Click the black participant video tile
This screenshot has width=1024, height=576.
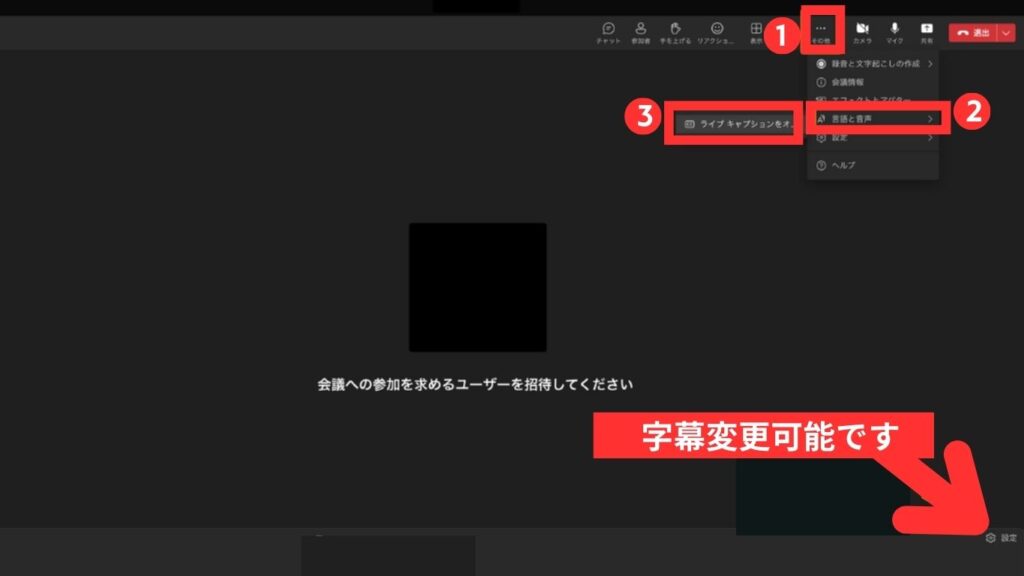478,288
